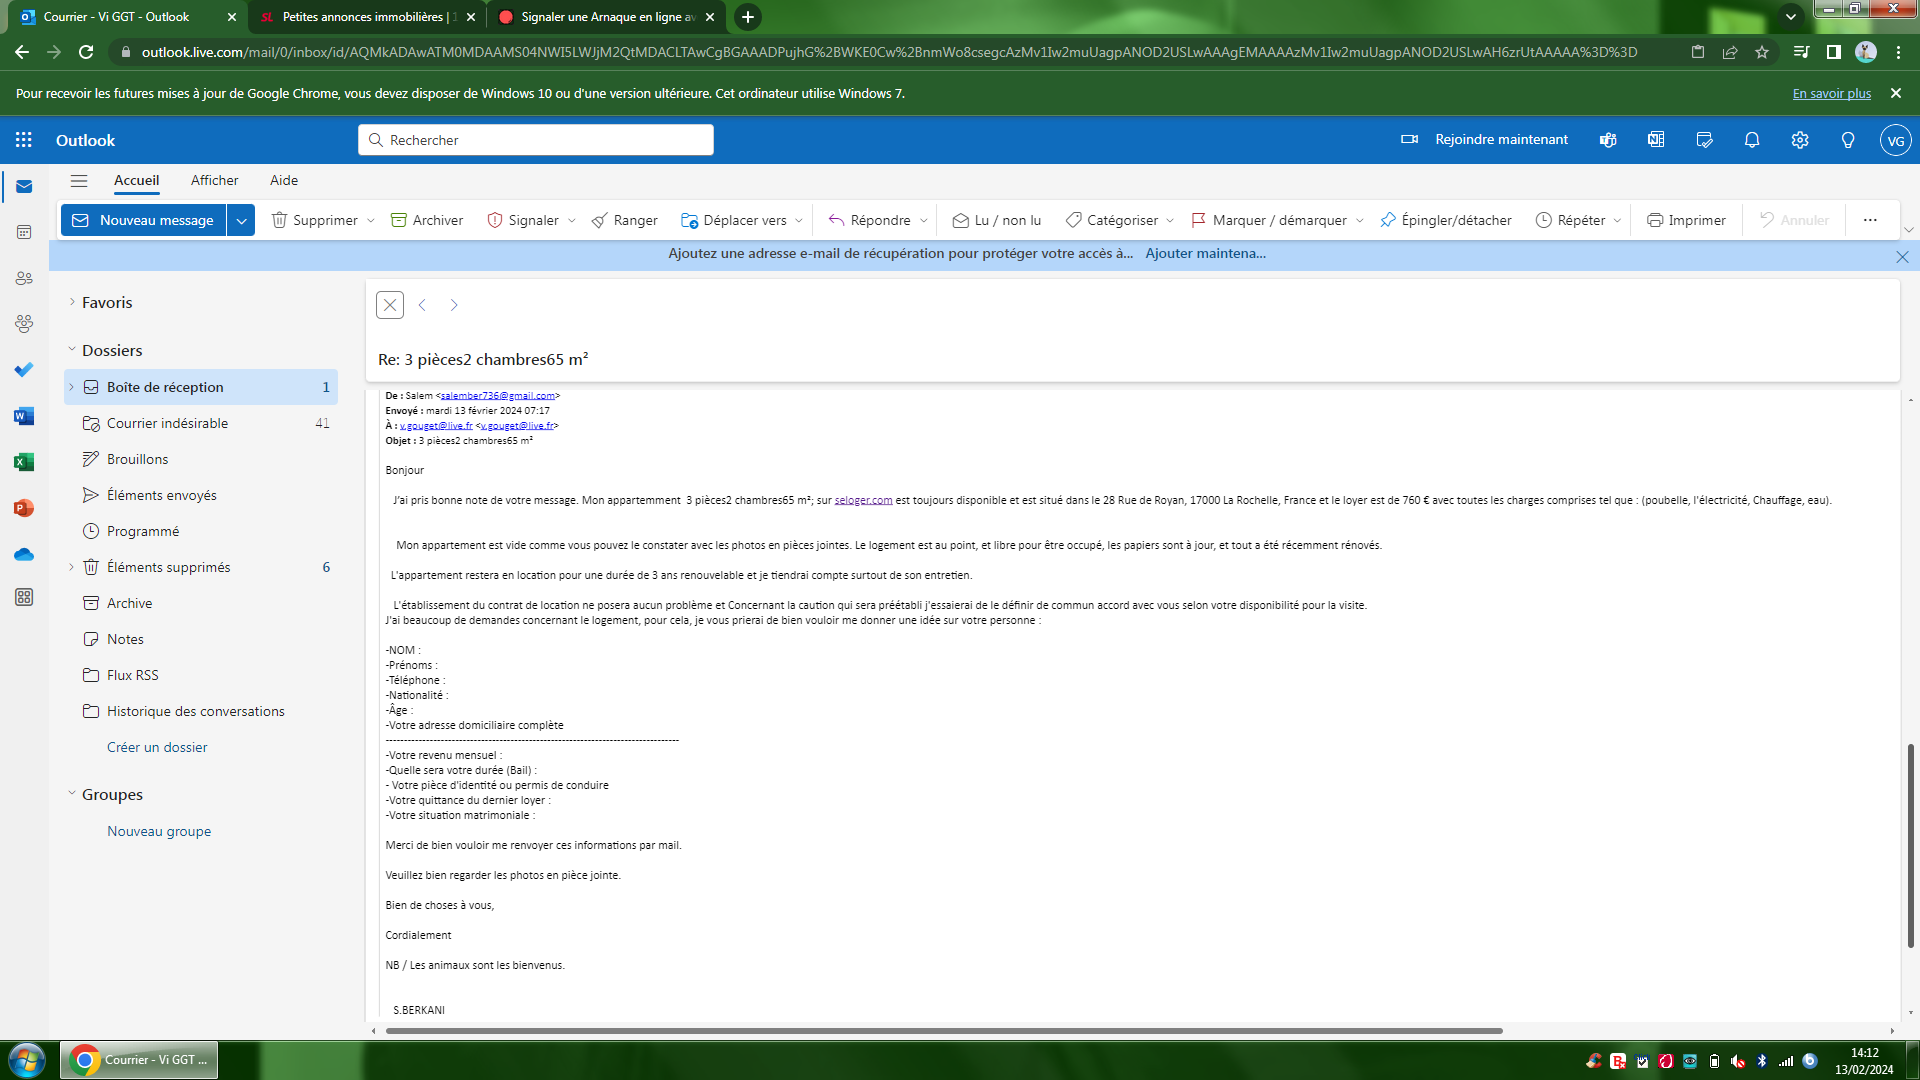Click En savoir plus link

click(1831, 93)
